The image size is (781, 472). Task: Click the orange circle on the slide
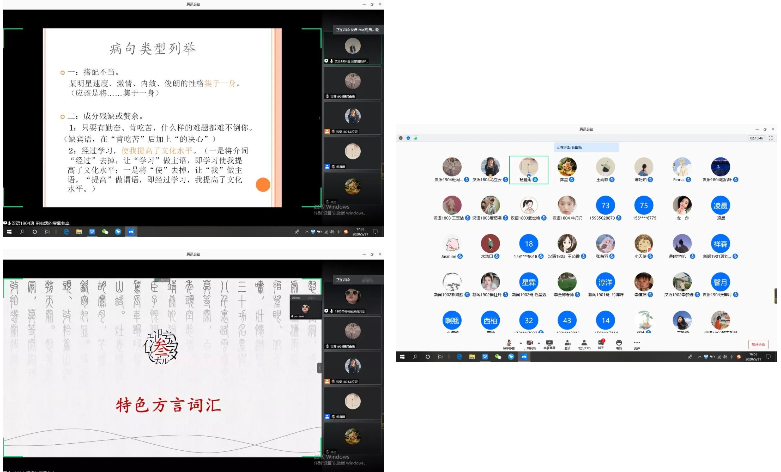(264, 185)
